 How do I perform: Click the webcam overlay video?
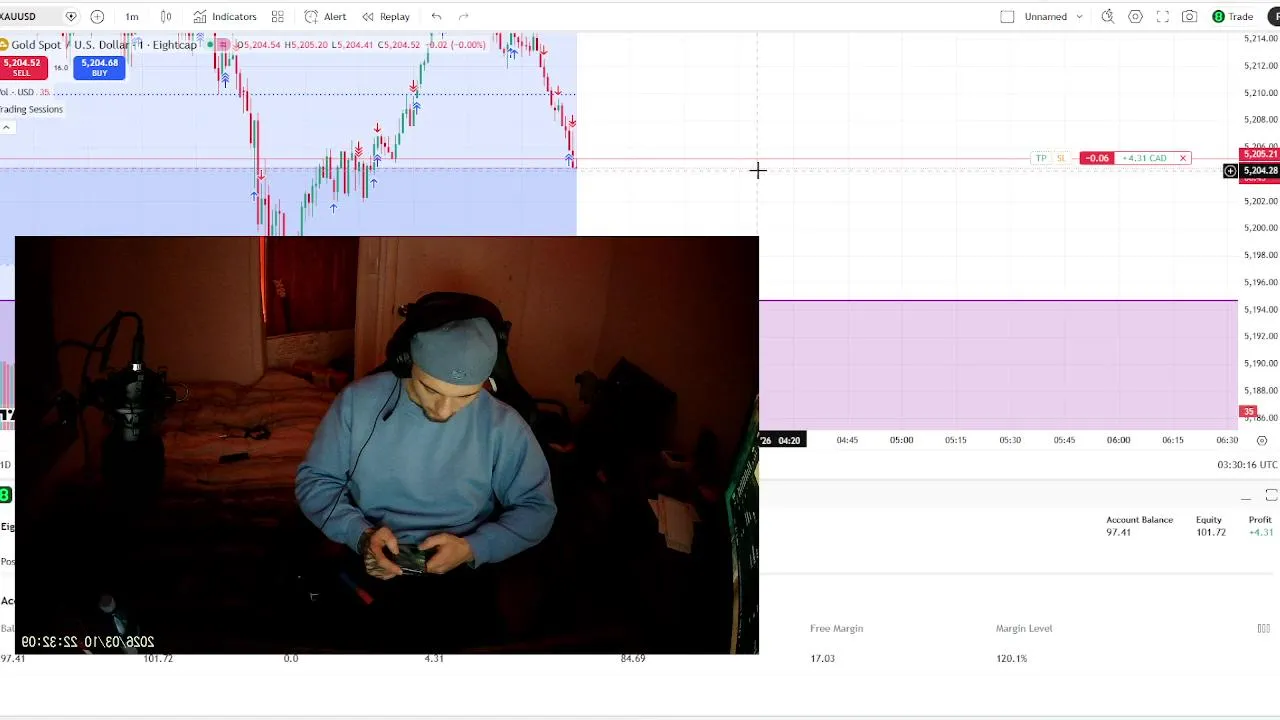(x=387, y=445)
